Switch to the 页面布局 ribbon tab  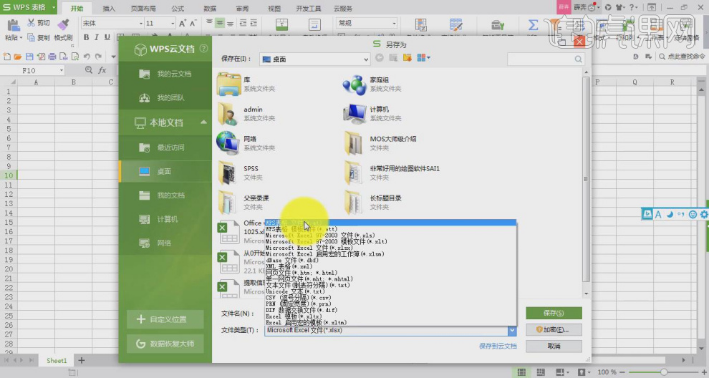pyautogui.click(x=143, y=8)
